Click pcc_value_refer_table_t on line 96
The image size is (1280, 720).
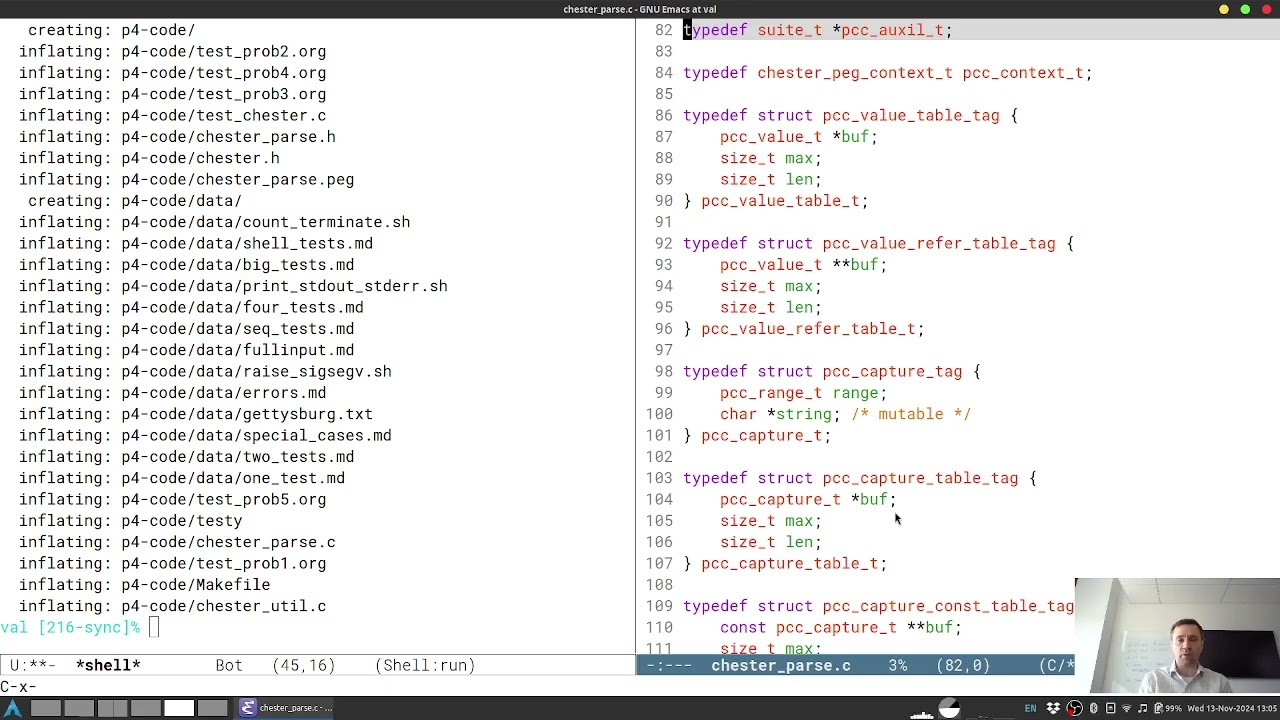[809, 329]
